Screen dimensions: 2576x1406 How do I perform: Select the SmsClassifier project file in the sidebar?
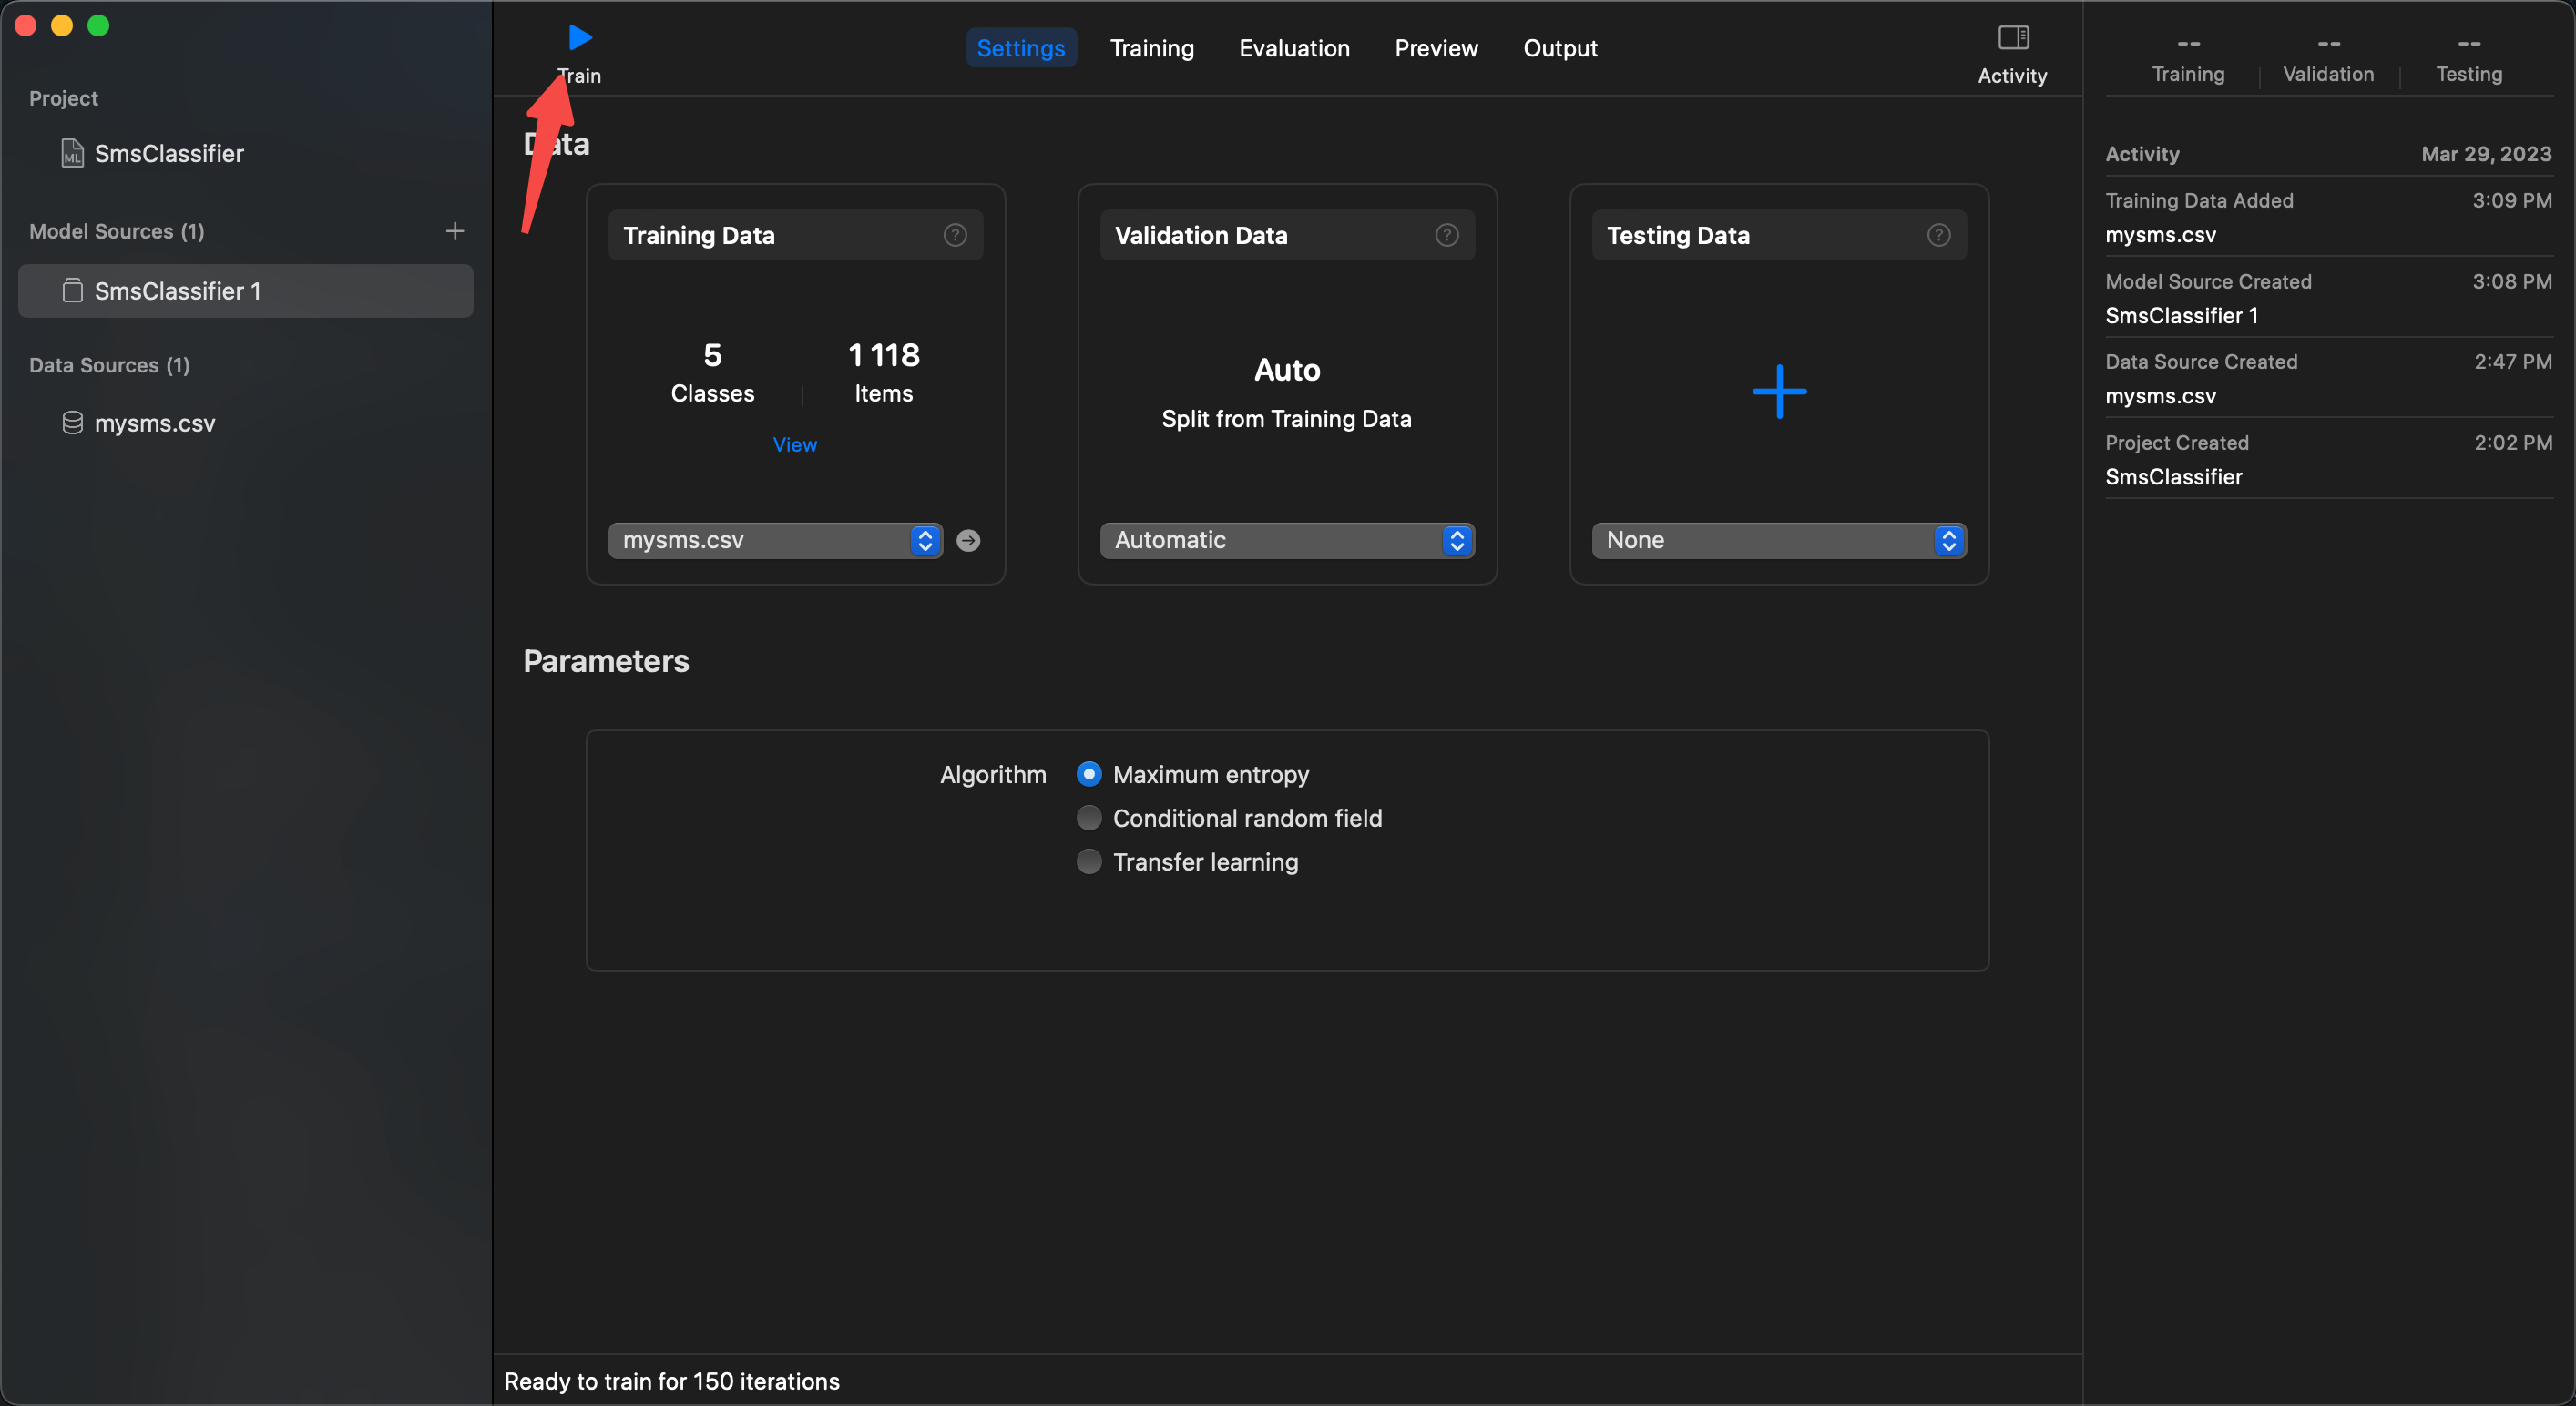coord(168,153)
